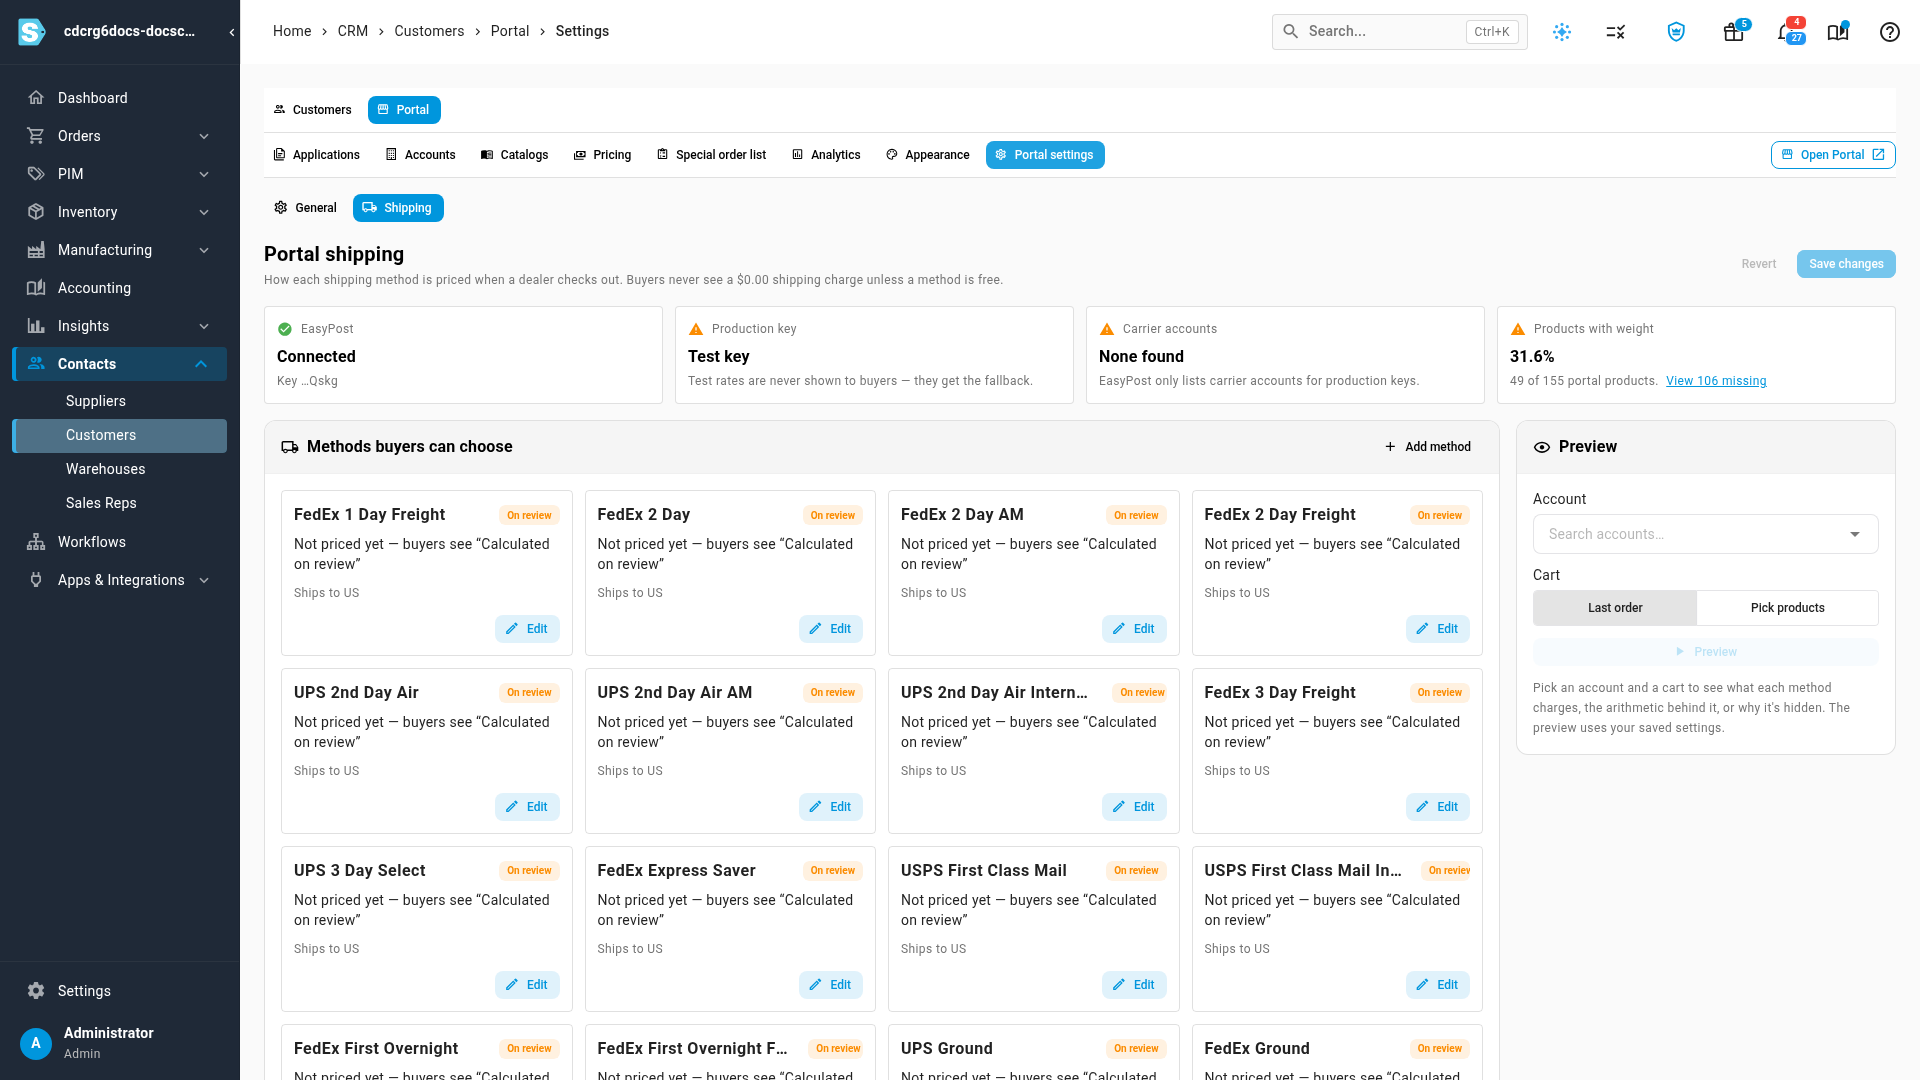Screen dimensions: 1920x1080
Task: Collapse the sidebar with the chevron icon
Action: (232, 32)
